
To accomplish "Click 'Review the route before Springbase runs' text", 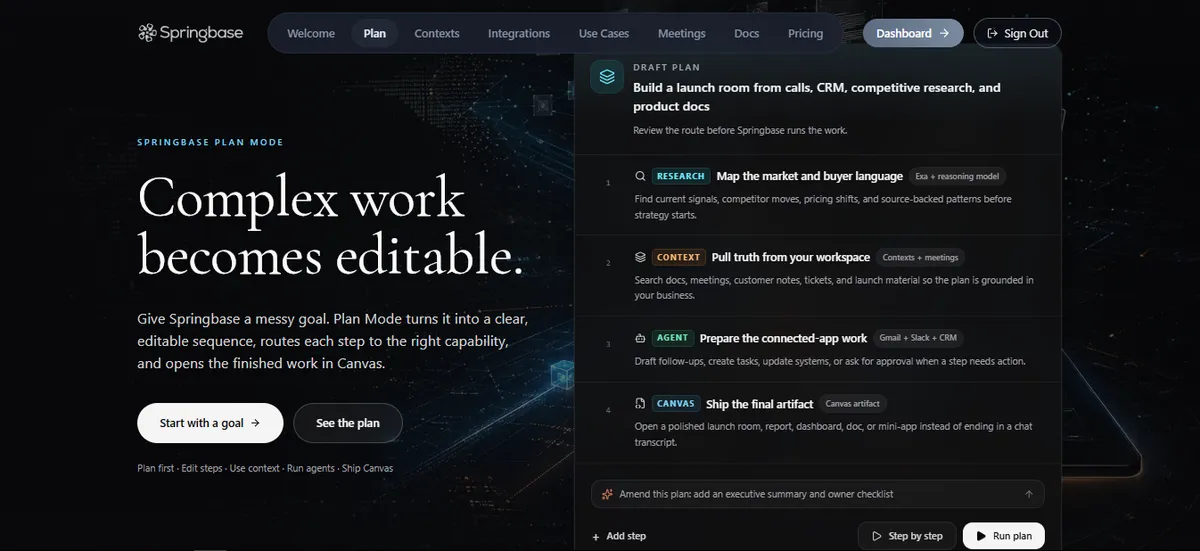I will tap(740, 131).
